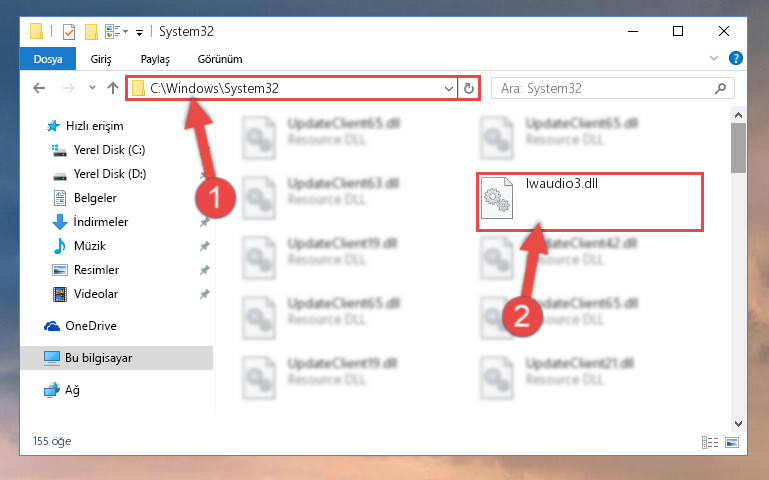Navigate up one folder level arrow

(113, 88)
